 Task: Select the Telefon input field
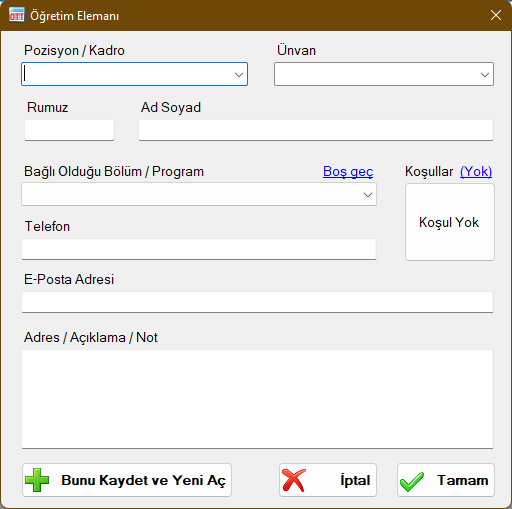coord(199,249)
